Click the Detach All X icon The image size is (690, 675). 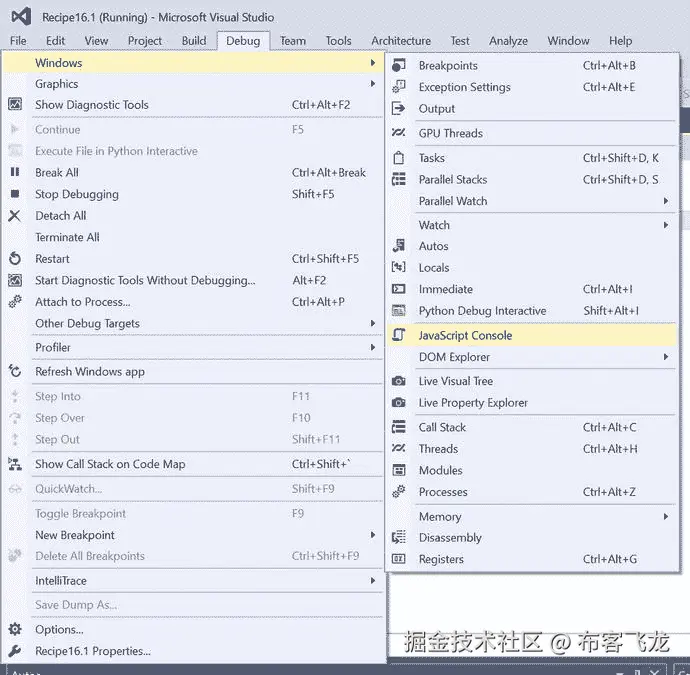[x=15, y=216]
